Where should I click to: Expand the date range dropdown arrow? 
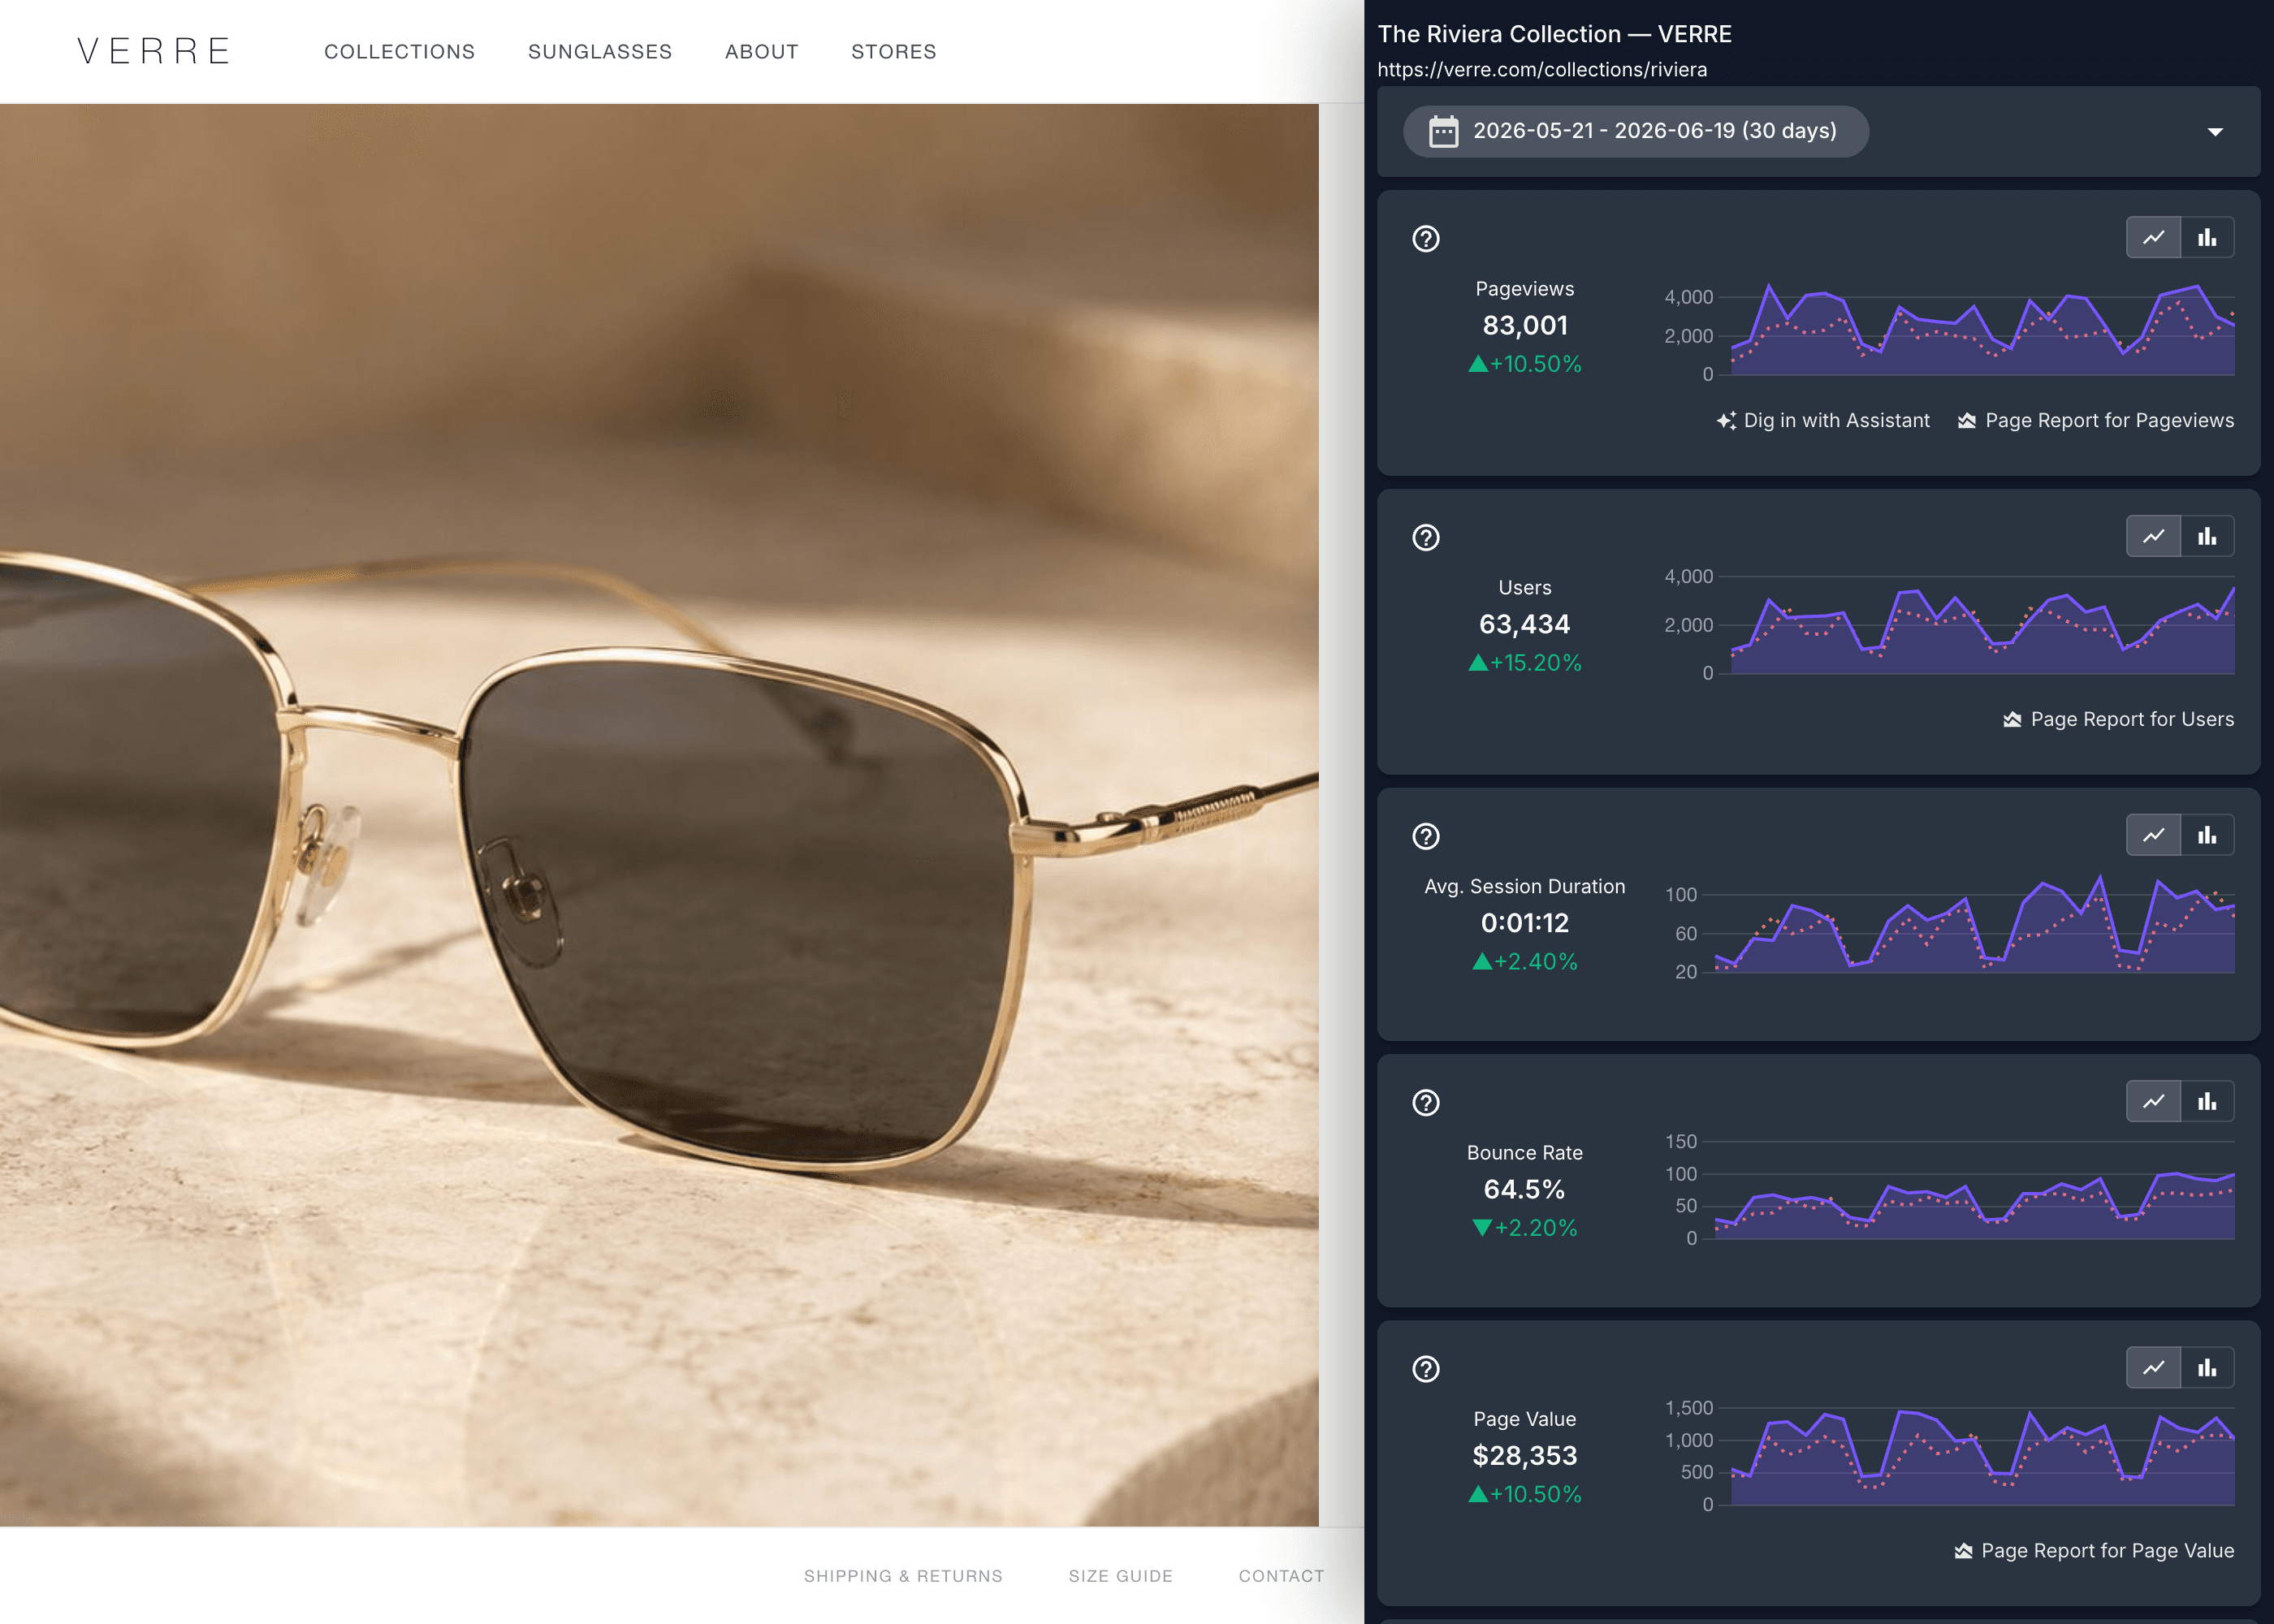[2215, 132]
